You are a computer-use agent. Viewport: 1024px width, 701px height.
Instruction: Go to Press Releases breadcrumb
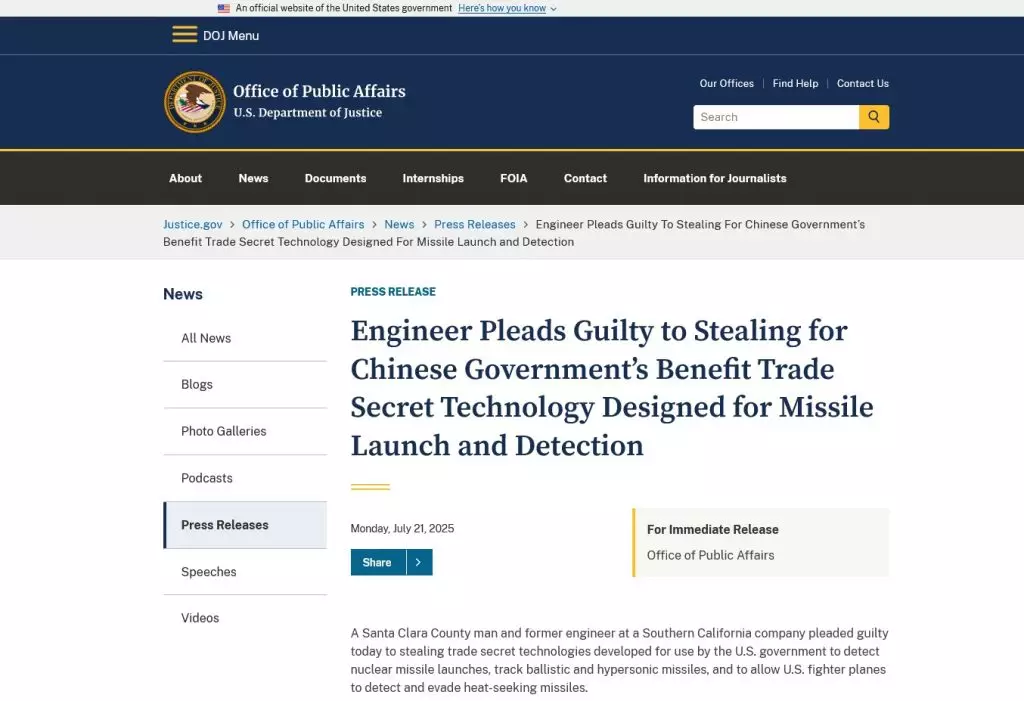click(x=475, y=225)
